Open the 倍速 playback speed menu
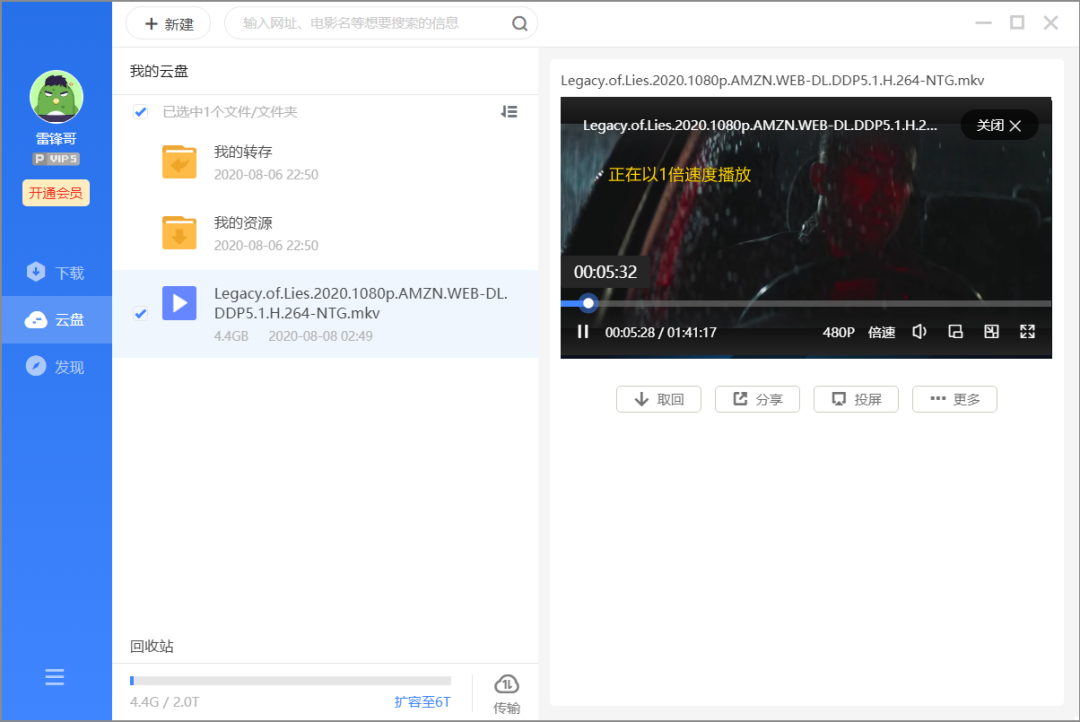 coord(881,332)
